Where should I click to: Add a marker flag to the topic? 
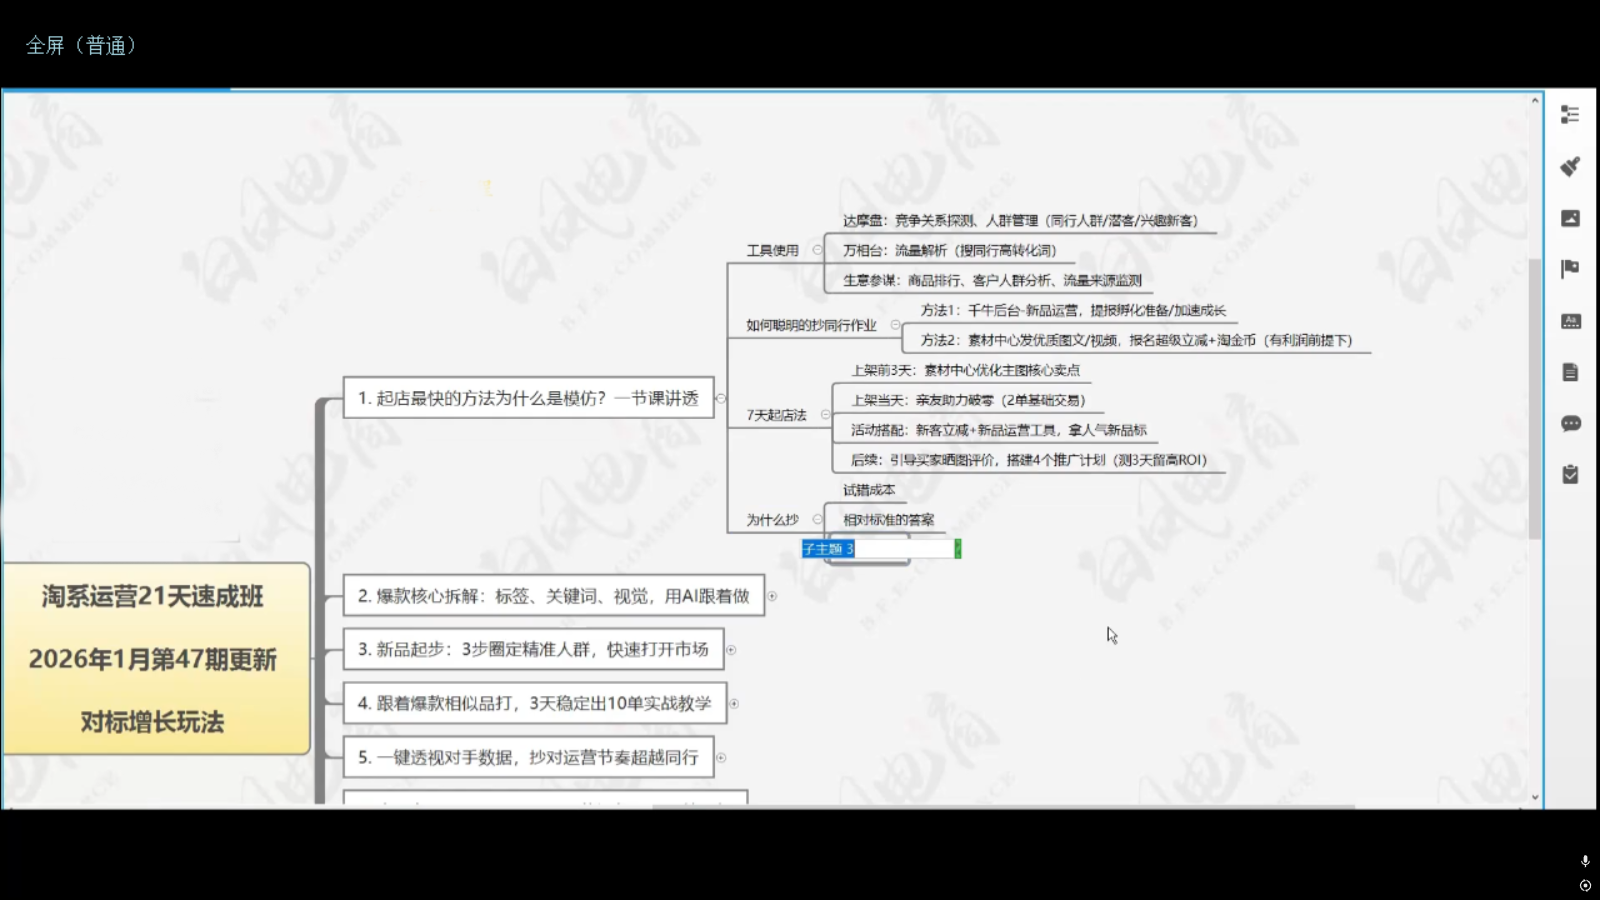[1570, 268]
